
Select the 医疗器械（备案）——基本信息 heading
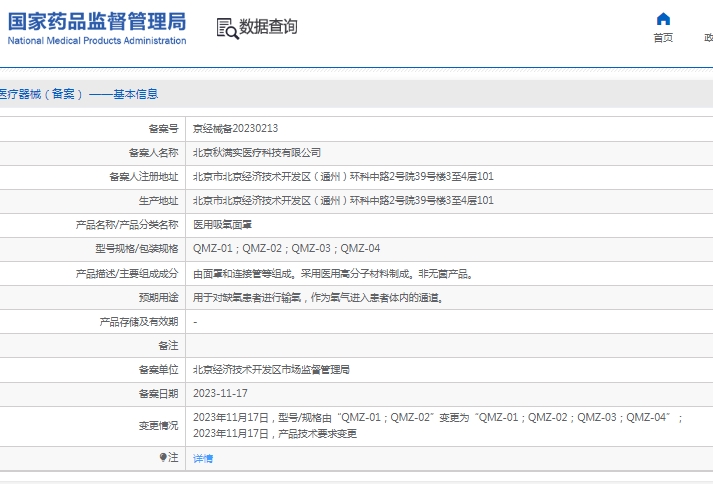pos(78,94)
